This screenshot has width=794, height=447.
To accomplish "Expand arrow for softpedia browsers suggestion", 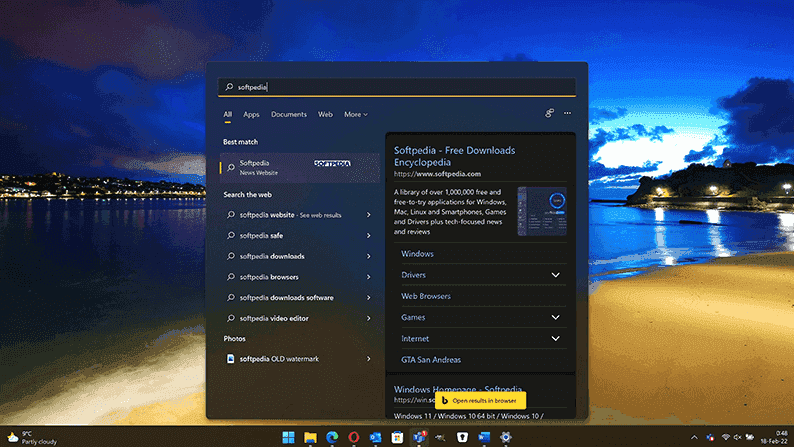I will [369, 277].
